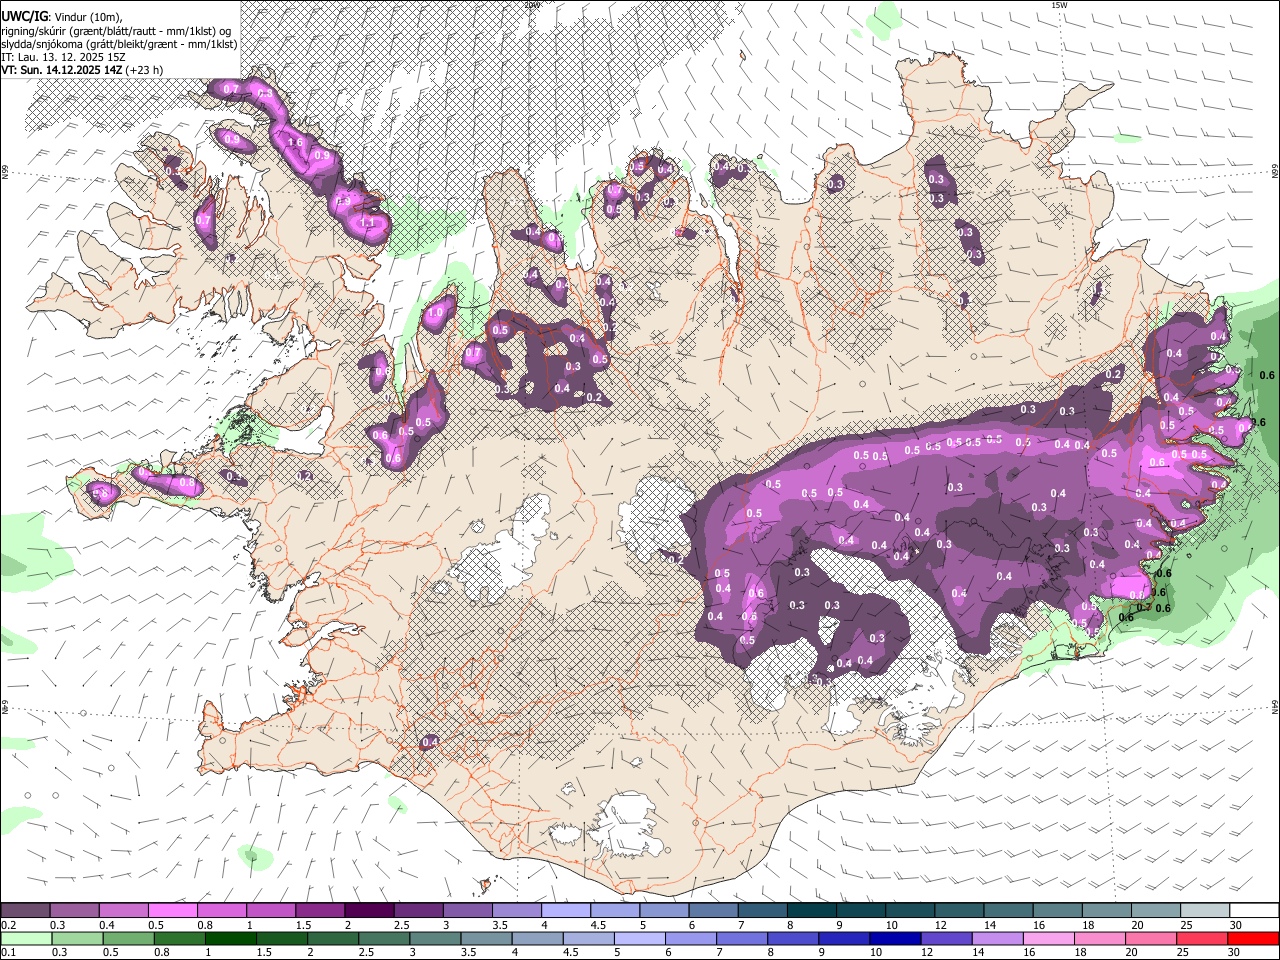Screen dimensions: 1280x960
Task: Click the bottom legend swatch between 8 and 9
Action: [x=793, y=938]
